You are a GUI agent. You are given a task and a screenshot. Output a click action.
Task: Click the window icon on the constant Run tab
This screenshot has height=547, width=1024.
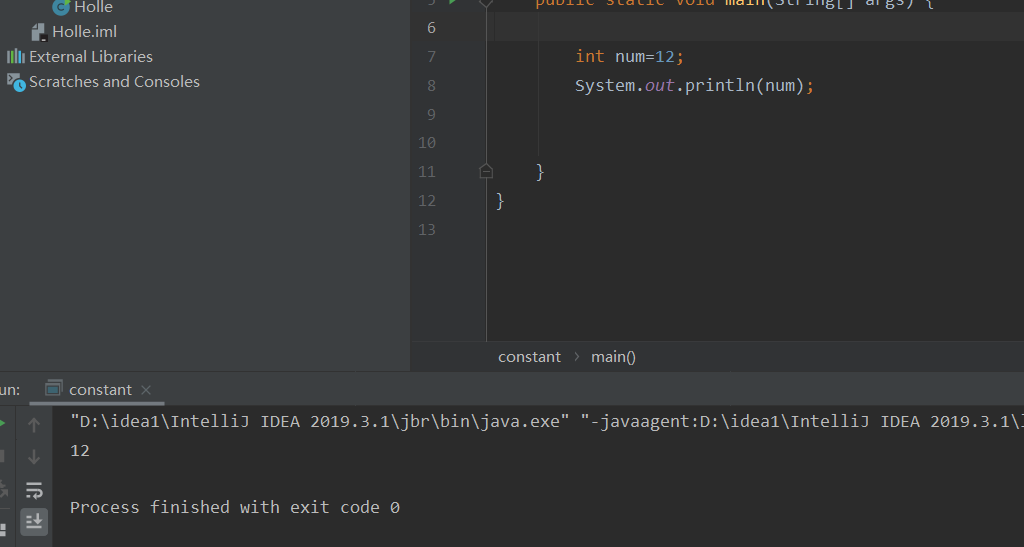(54, 389)
